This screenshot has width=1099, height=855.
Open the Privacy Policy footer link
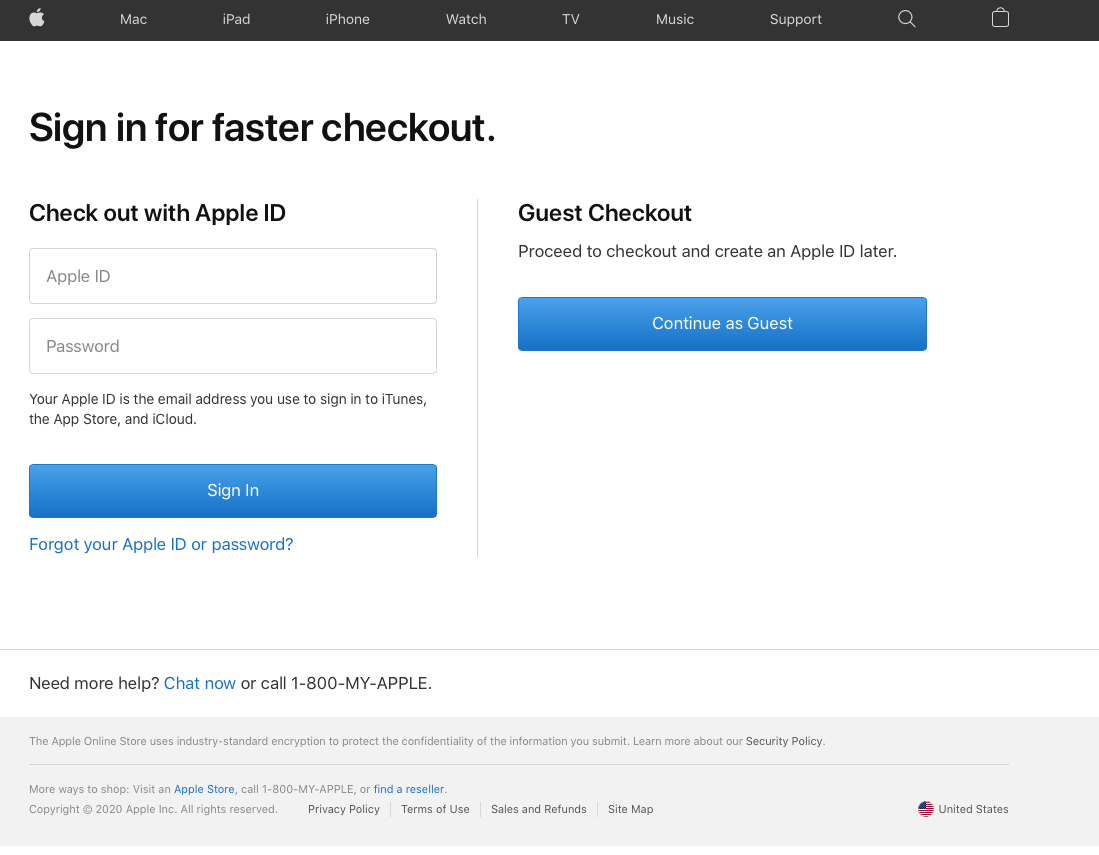point(343,809)
